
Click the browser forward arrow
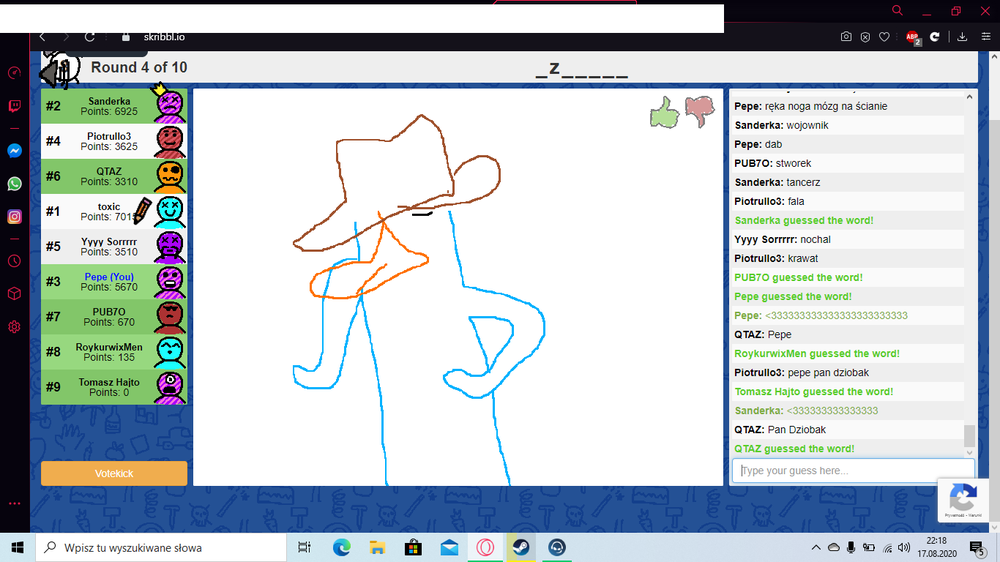click(x=66, y=37)
